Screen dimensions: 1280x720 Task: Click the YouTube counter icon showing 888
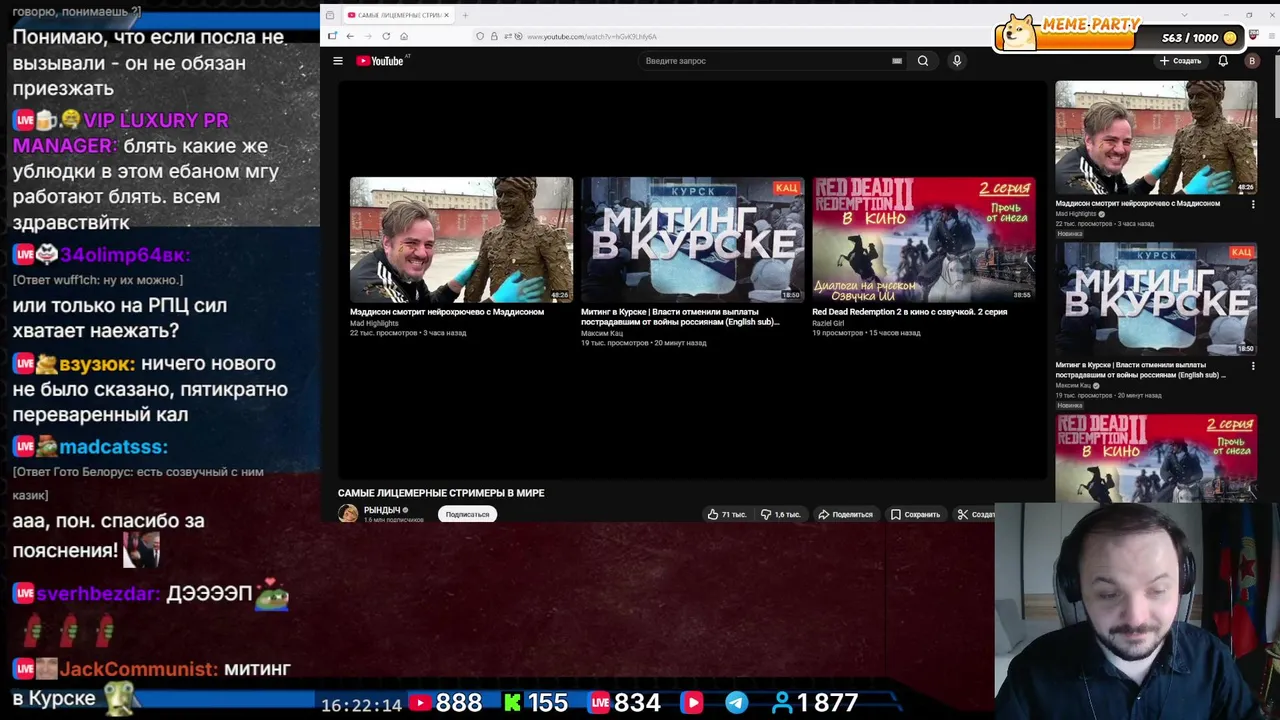coord(421,703)
